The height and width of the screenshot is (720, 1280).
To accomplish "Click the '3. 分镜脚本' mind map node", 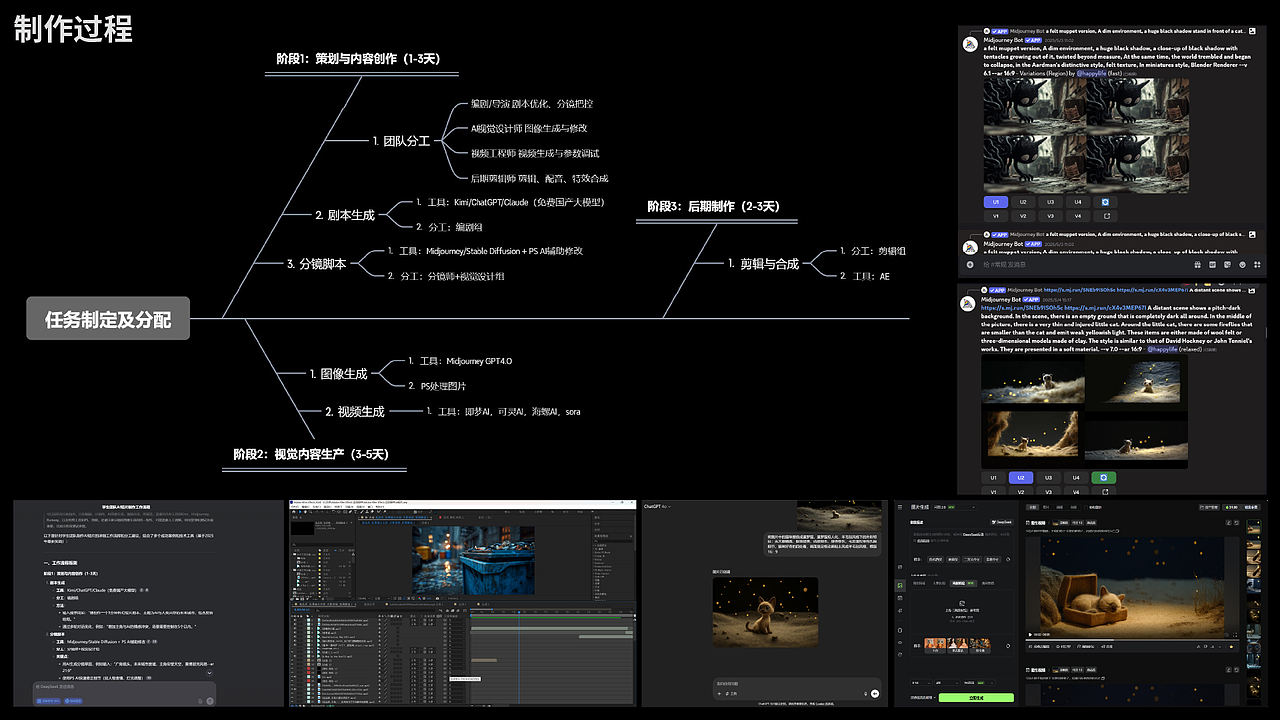I will pos(316,264).
